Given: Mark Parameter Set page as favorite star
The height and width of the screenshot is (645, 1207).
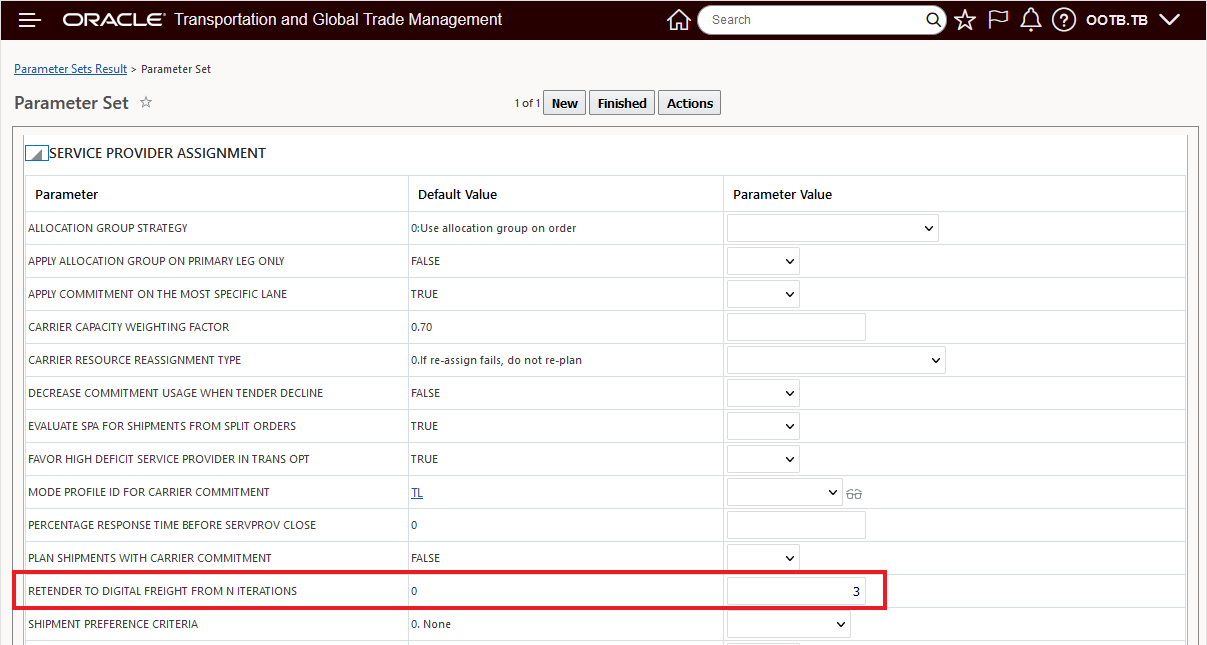Looking at the screenshot, I should (146, 102).
